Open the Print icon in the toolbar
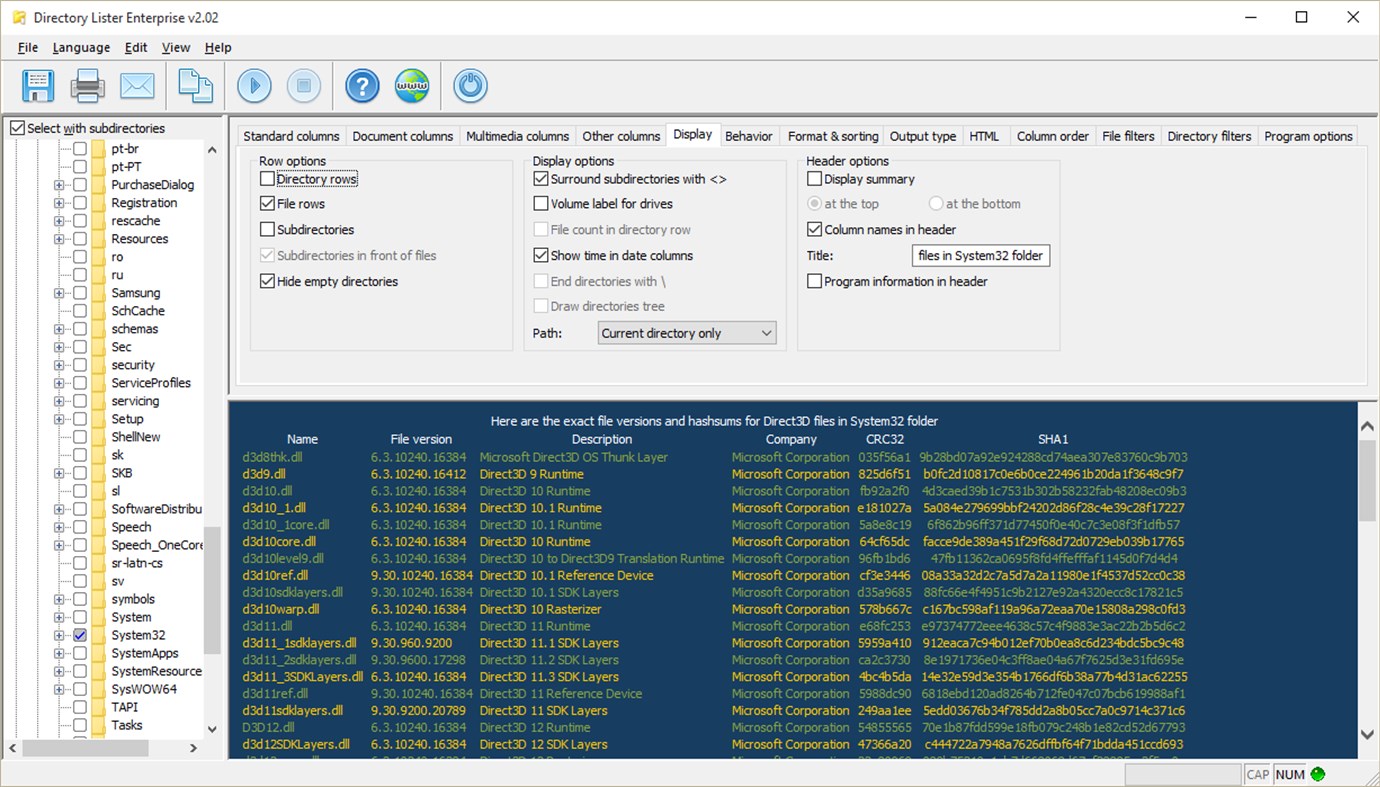1380x787 pixels. (x=87, y=86)
